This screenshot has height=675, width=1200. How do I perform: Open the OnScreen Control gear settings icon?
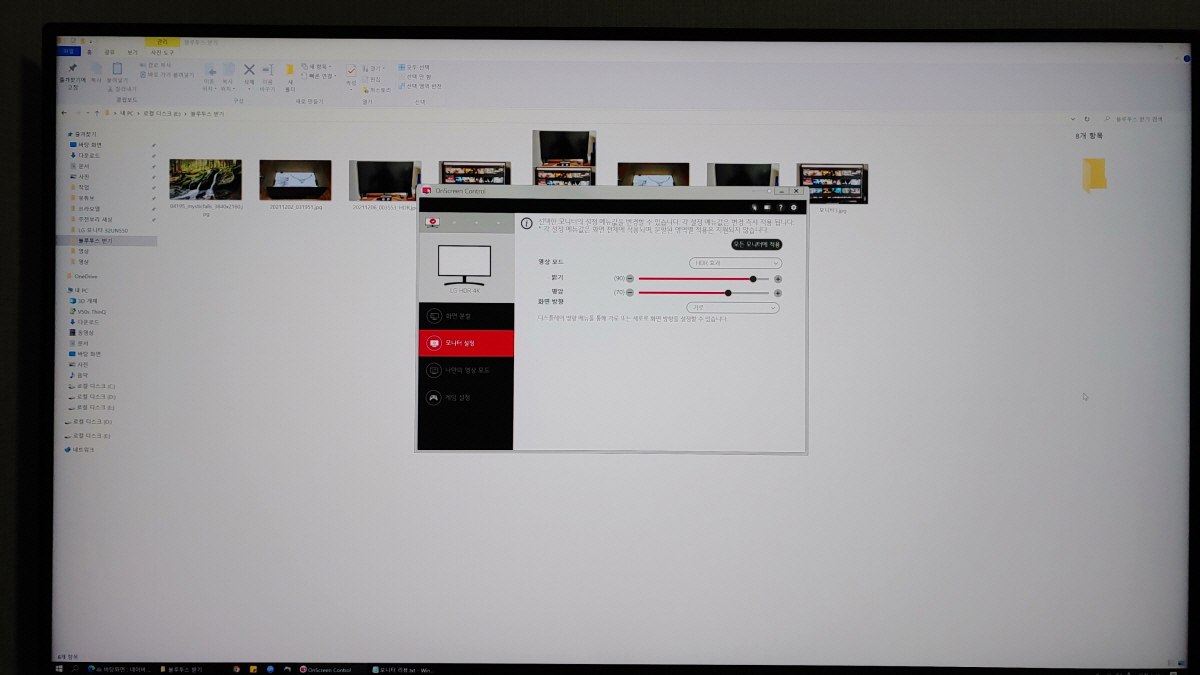[794, 207]
